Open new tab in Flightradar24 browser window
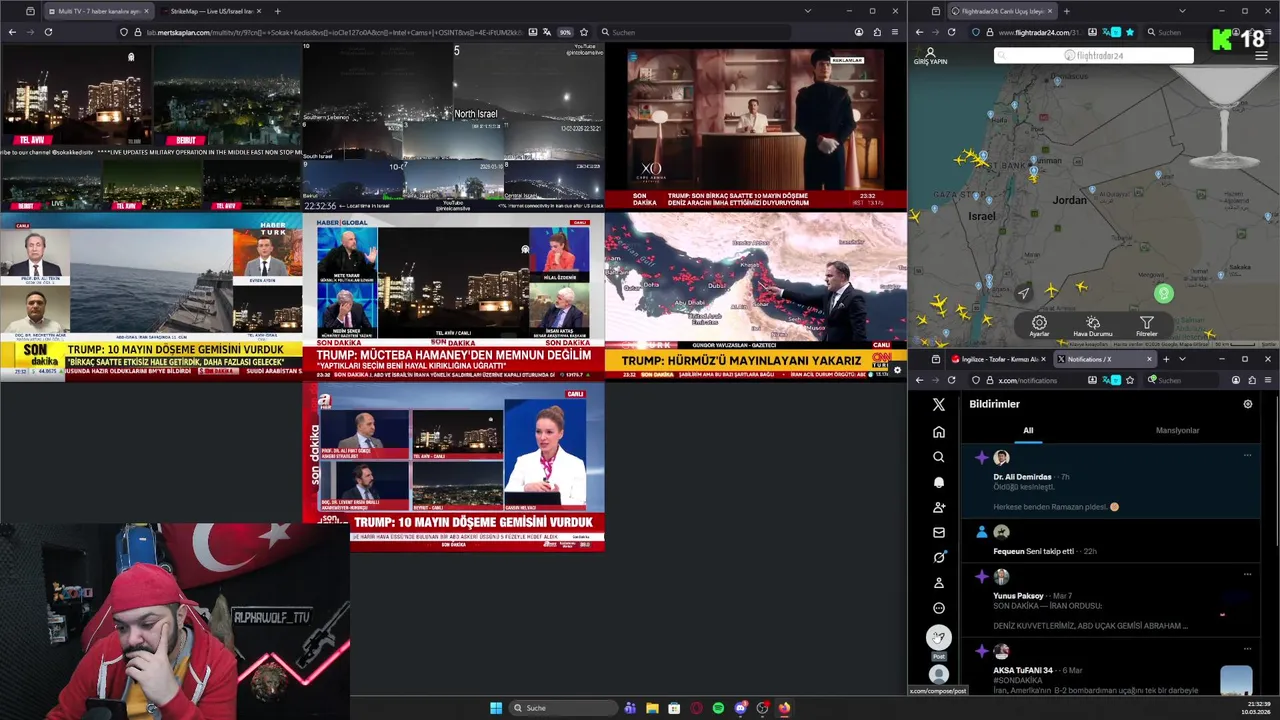 (x=1066, y=11)
